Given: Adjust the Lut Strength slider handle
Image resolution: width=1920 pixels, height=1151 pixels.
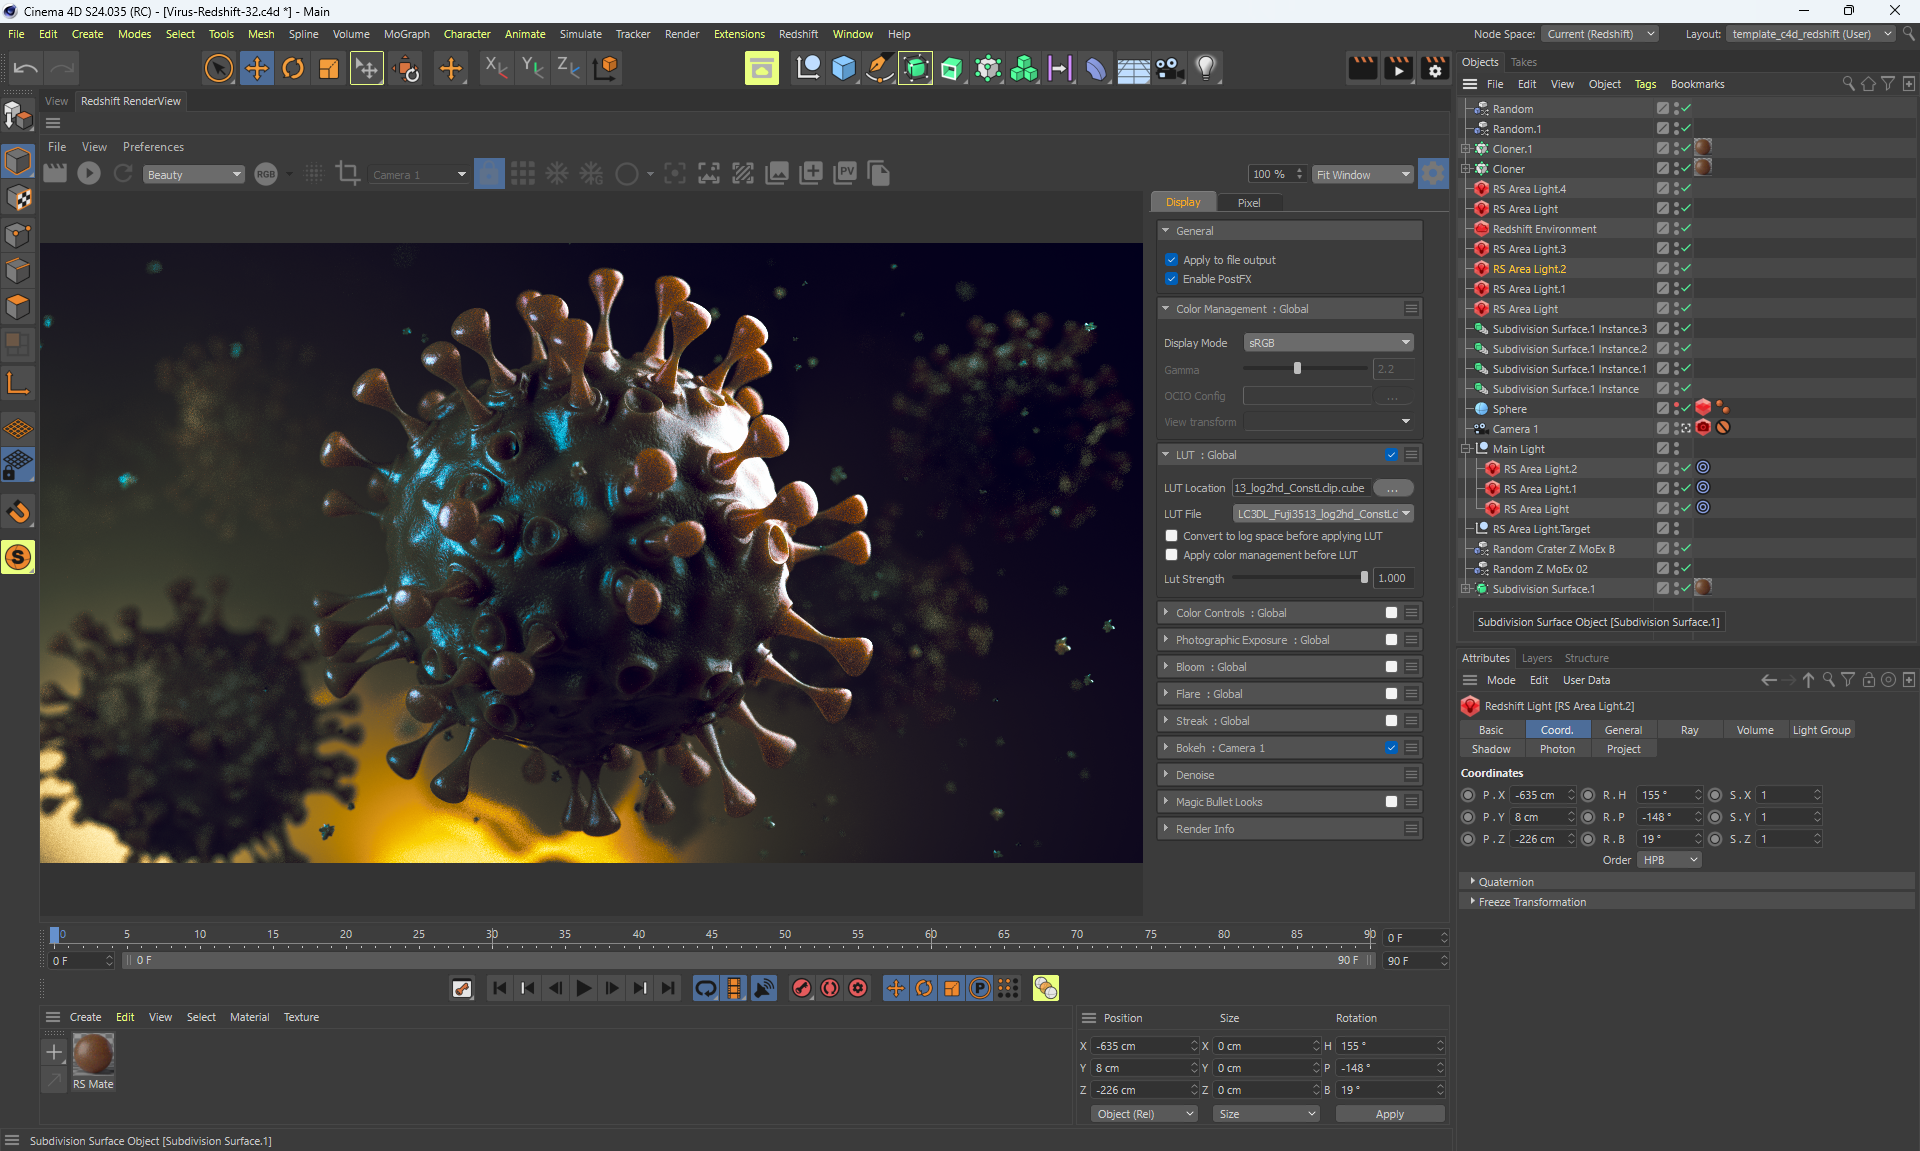Looking at the screenshot, I should click(1364, 578).
